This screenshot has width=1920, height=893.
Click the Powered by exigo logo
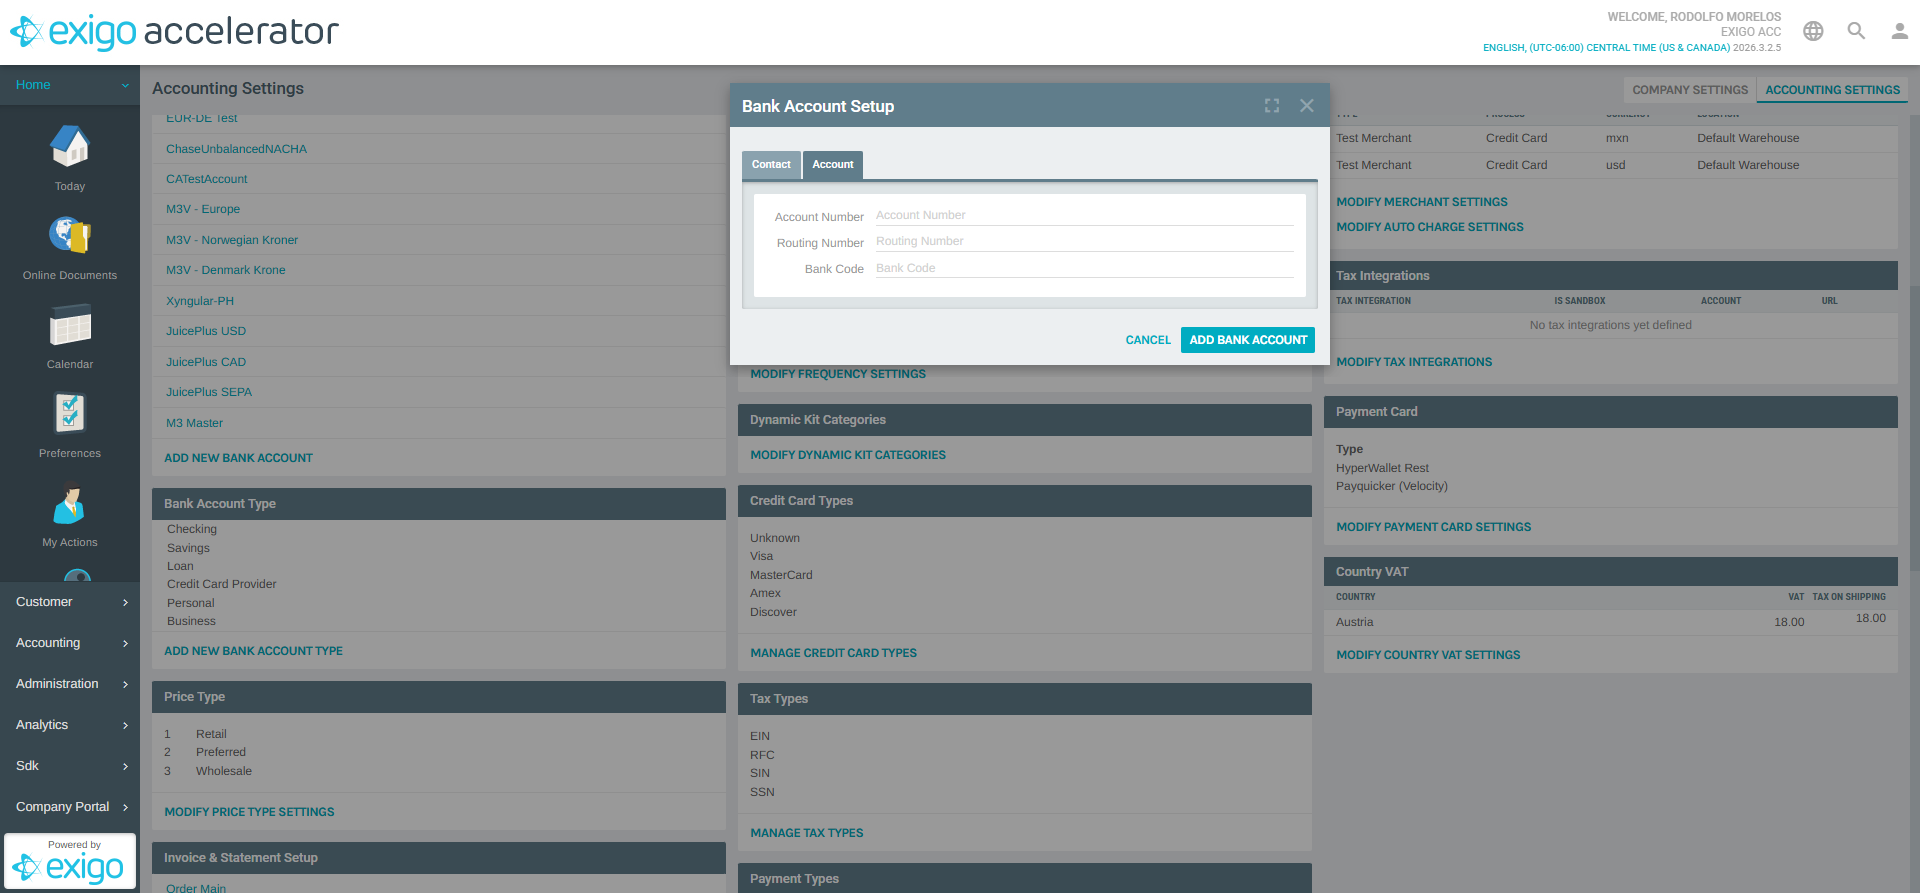tap(70, 861)
